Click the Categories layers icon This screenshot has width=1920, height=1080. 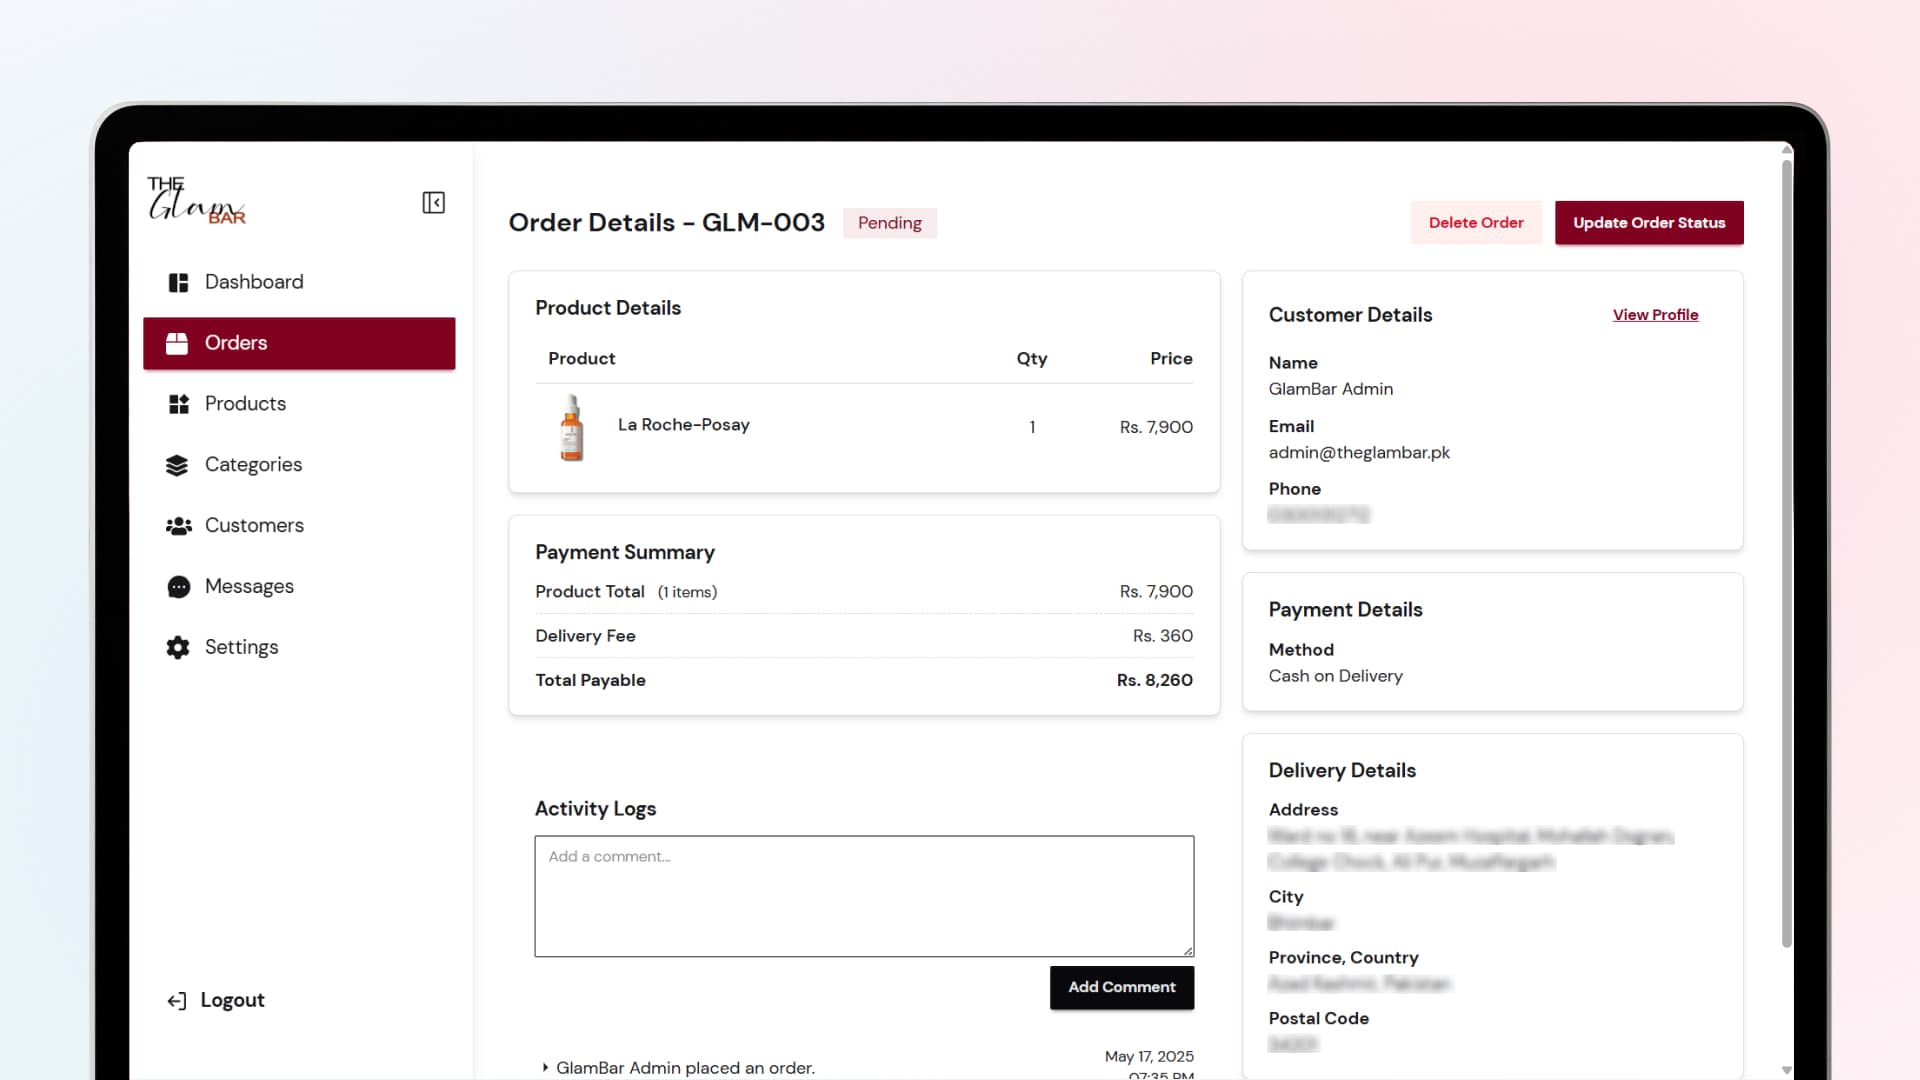pyautogui.click(x=177, y=465)
